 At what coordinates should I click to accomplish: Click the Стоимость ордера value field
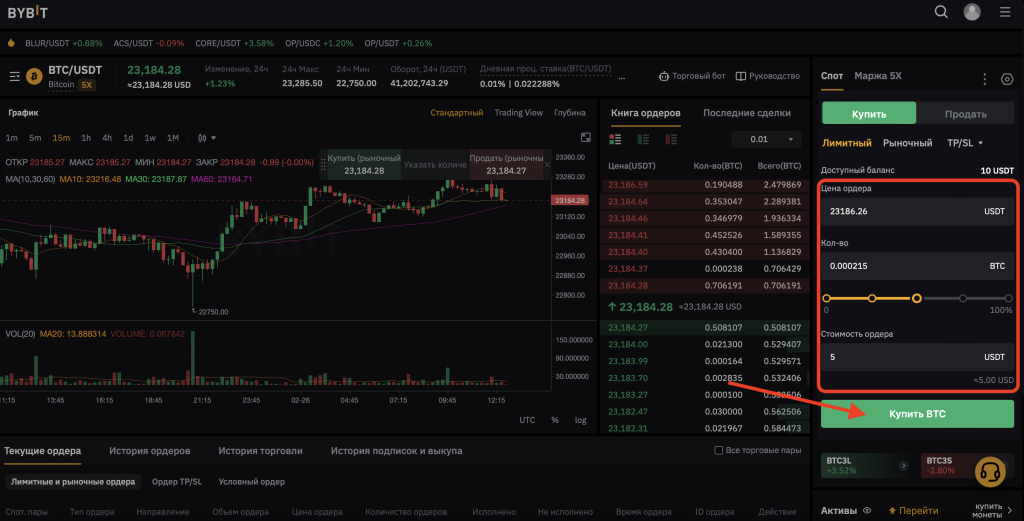917,357
